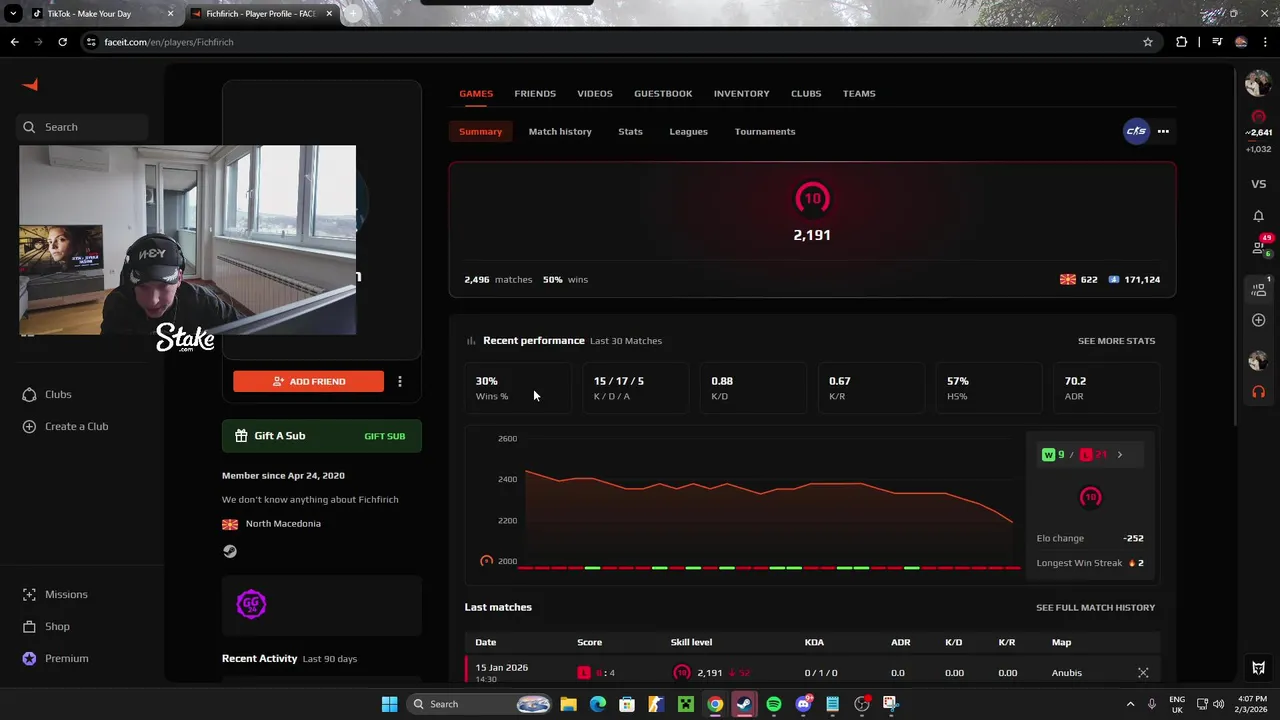
Task: Go back in browser history
Action: pyautogui.click(x=14, y=42)
